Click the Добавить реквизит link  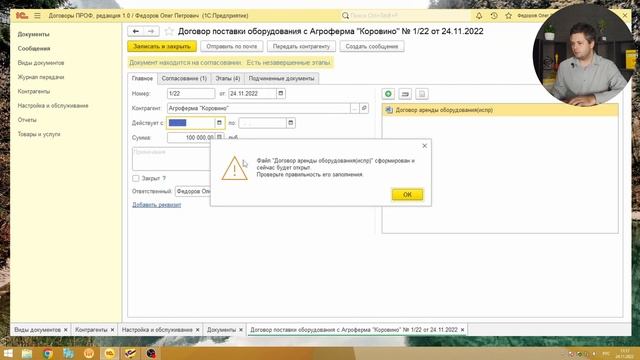(157, 205)
